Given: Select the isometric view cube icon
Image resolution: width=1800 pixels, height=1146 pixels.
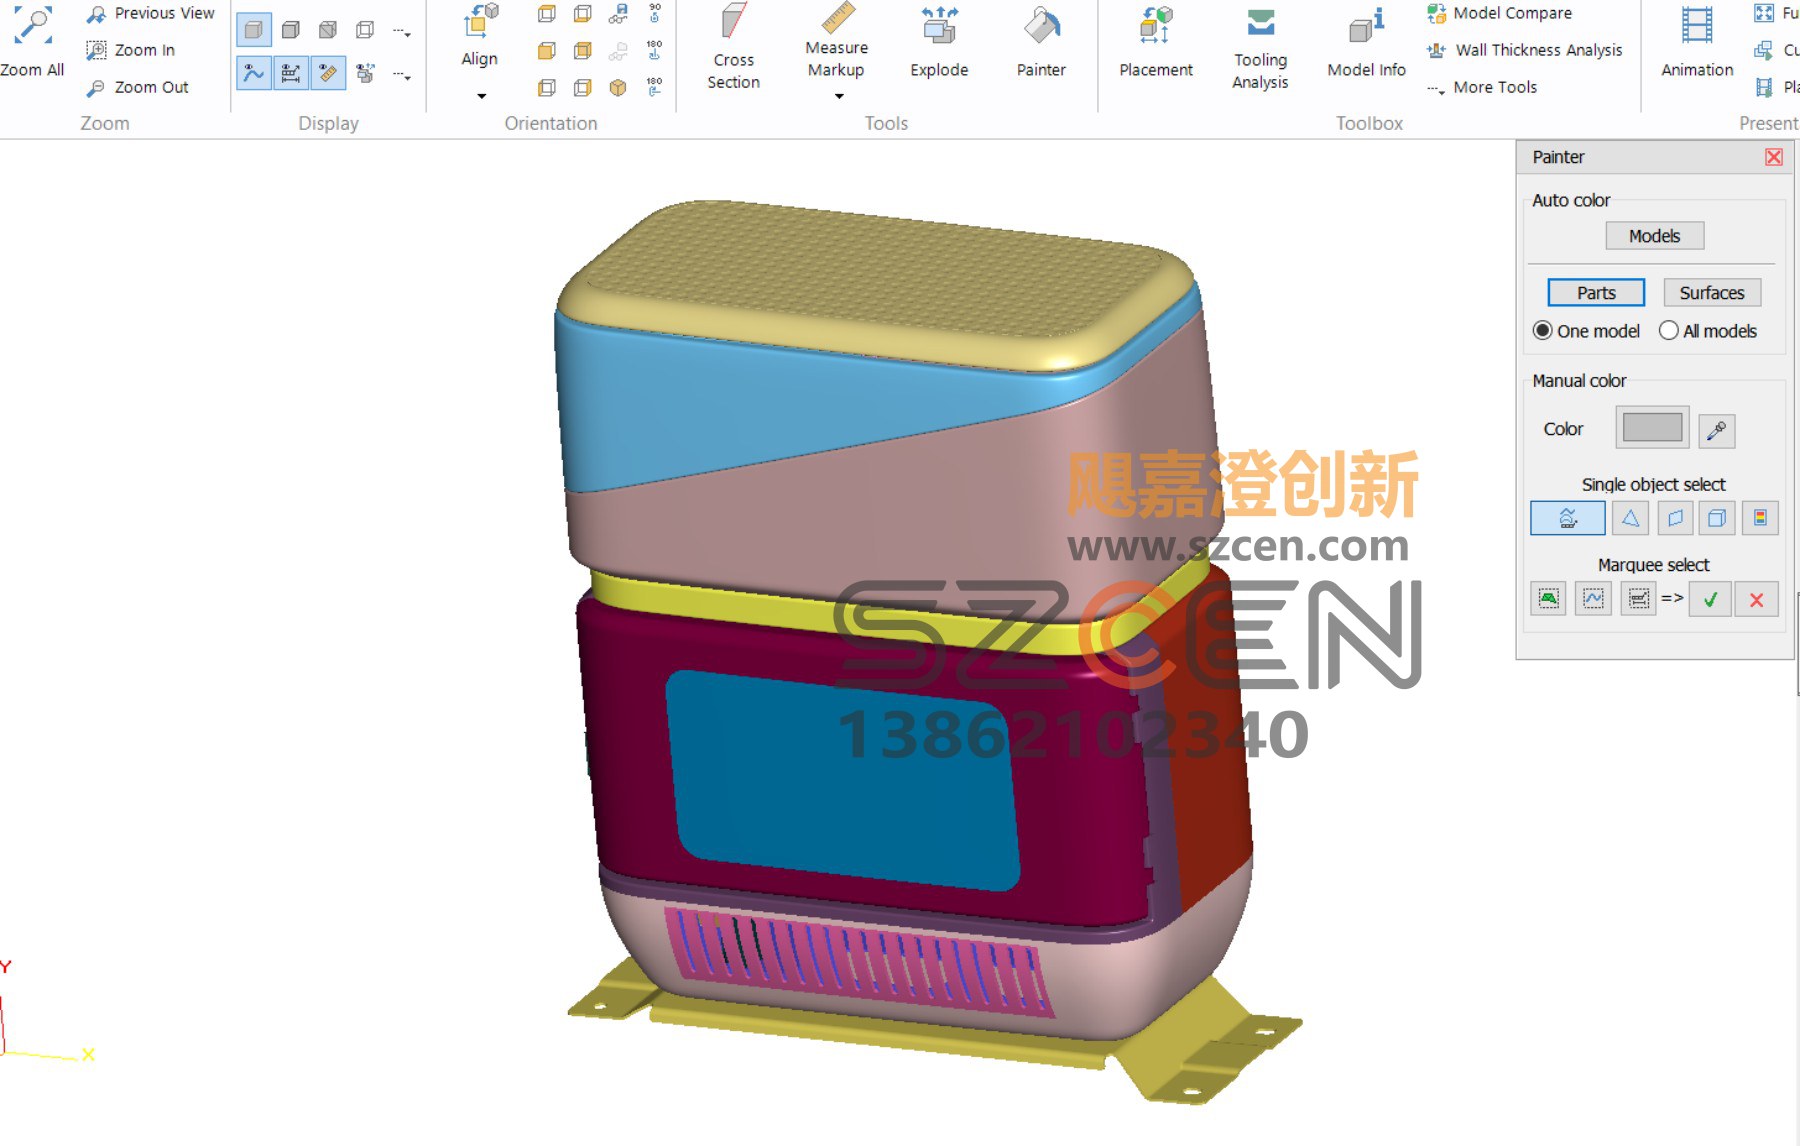Looking at the screenshot, I should coord(618,88).
